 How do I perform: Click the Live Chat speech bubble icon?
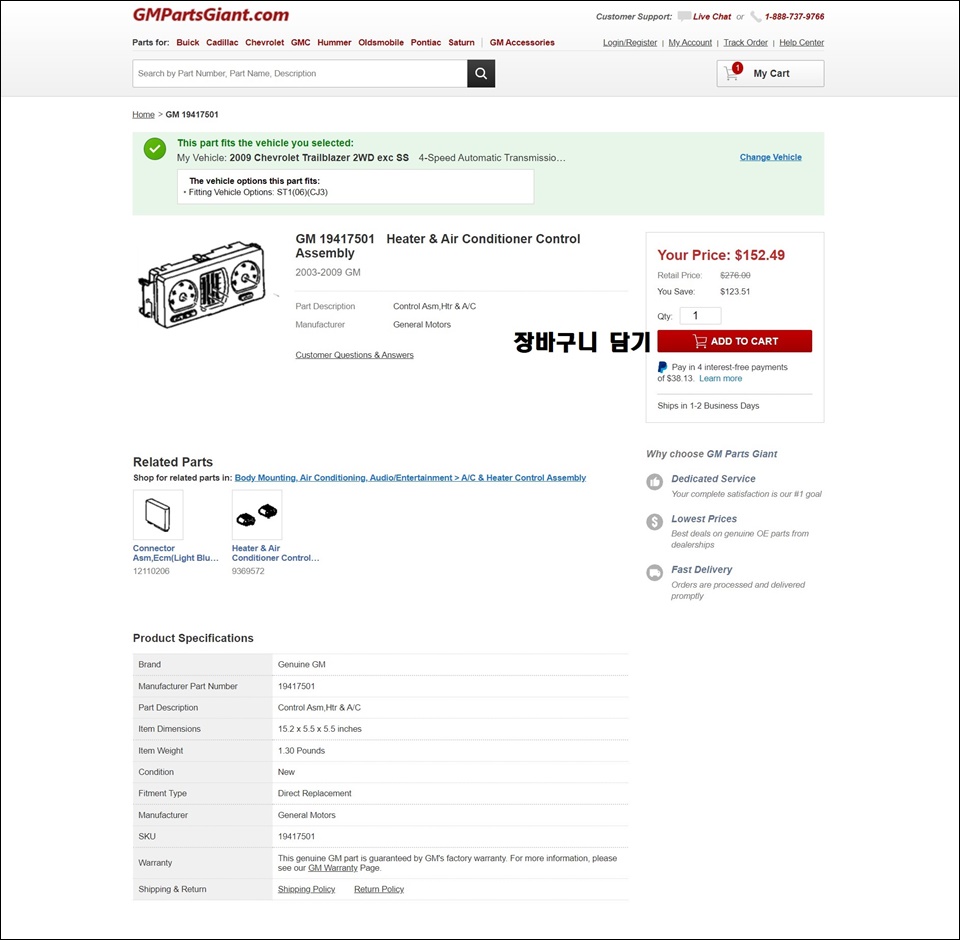coord(684,17)
